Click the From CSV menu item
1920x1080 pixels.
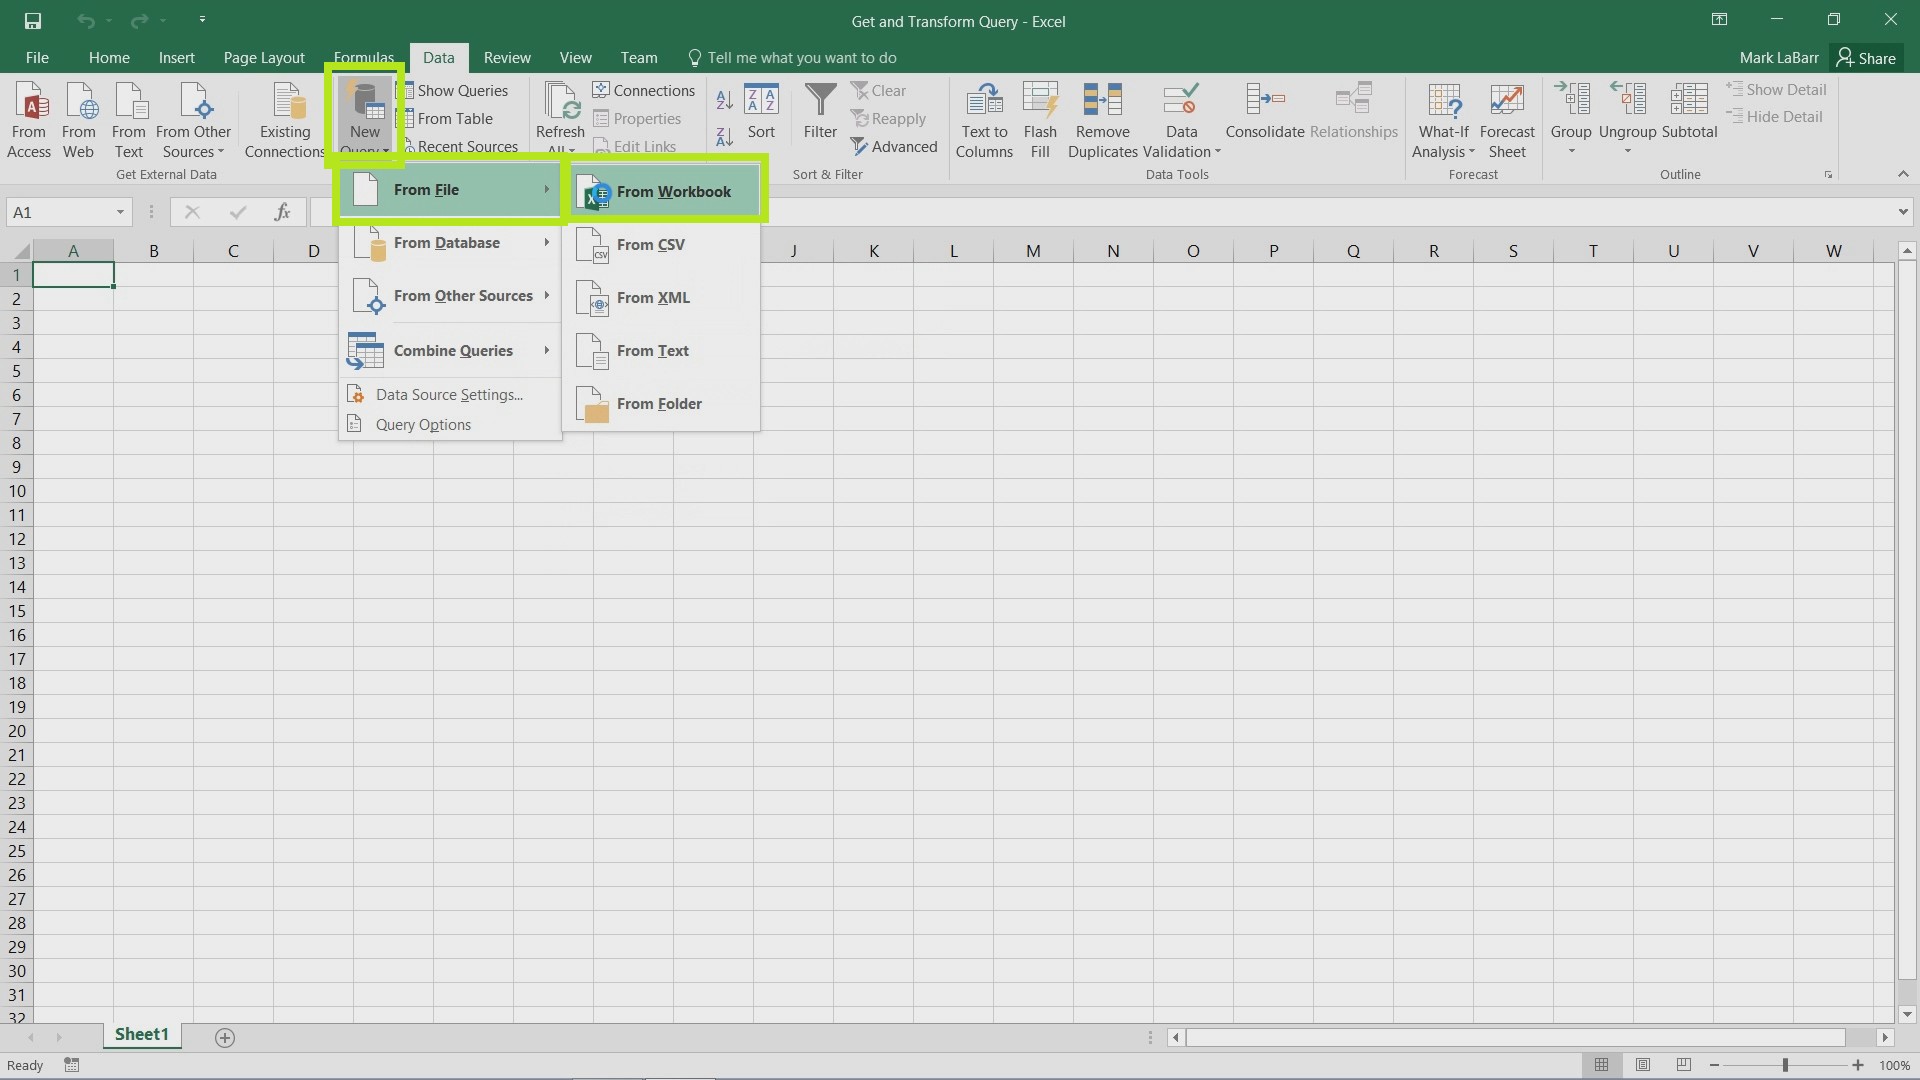click(650, 244)
